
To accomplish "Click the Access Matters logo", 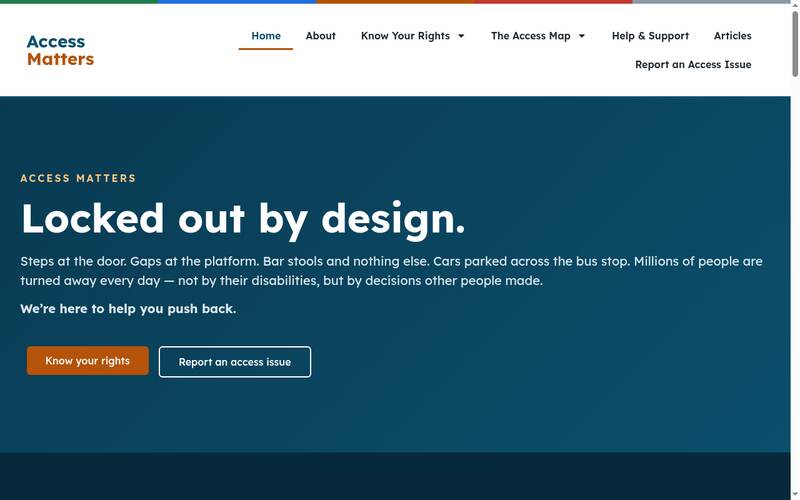I will pyautogui.click(x=60, y=50).
